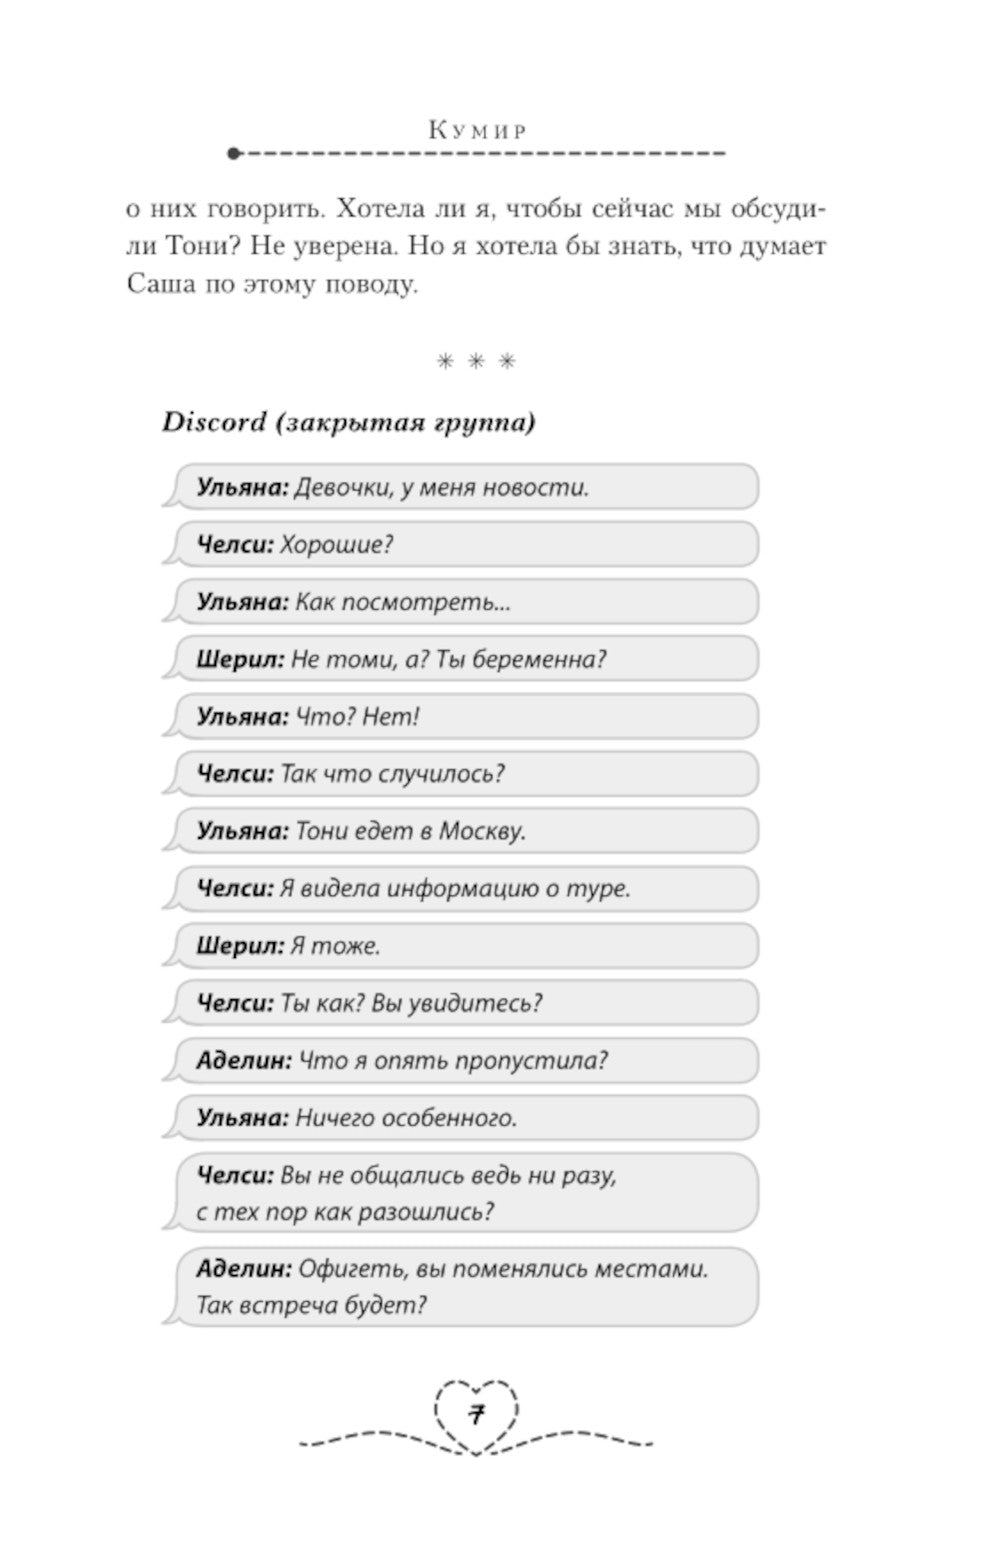The width and height of the screenshot is (1000, 1555).
Task: Click the heart-shaped page number 7
Action: pyautogui.click(x=476, y=1415)
